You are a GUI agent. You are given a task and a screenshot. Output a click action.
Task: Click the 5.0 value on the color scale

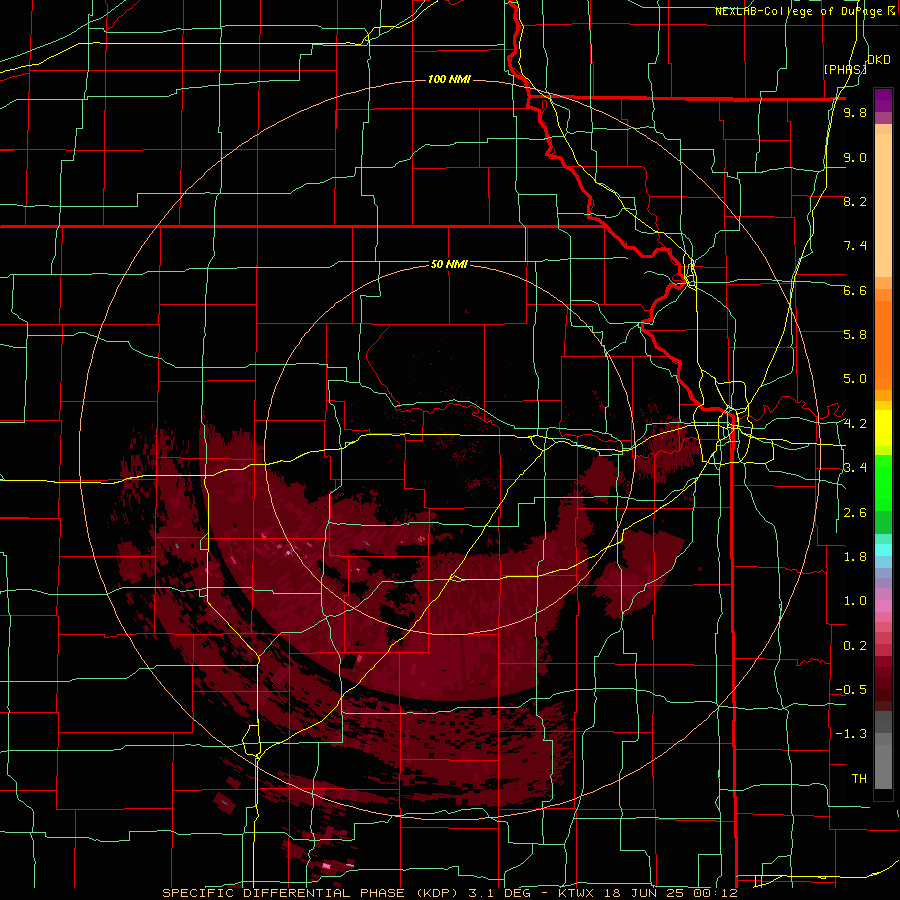[855, 379]
